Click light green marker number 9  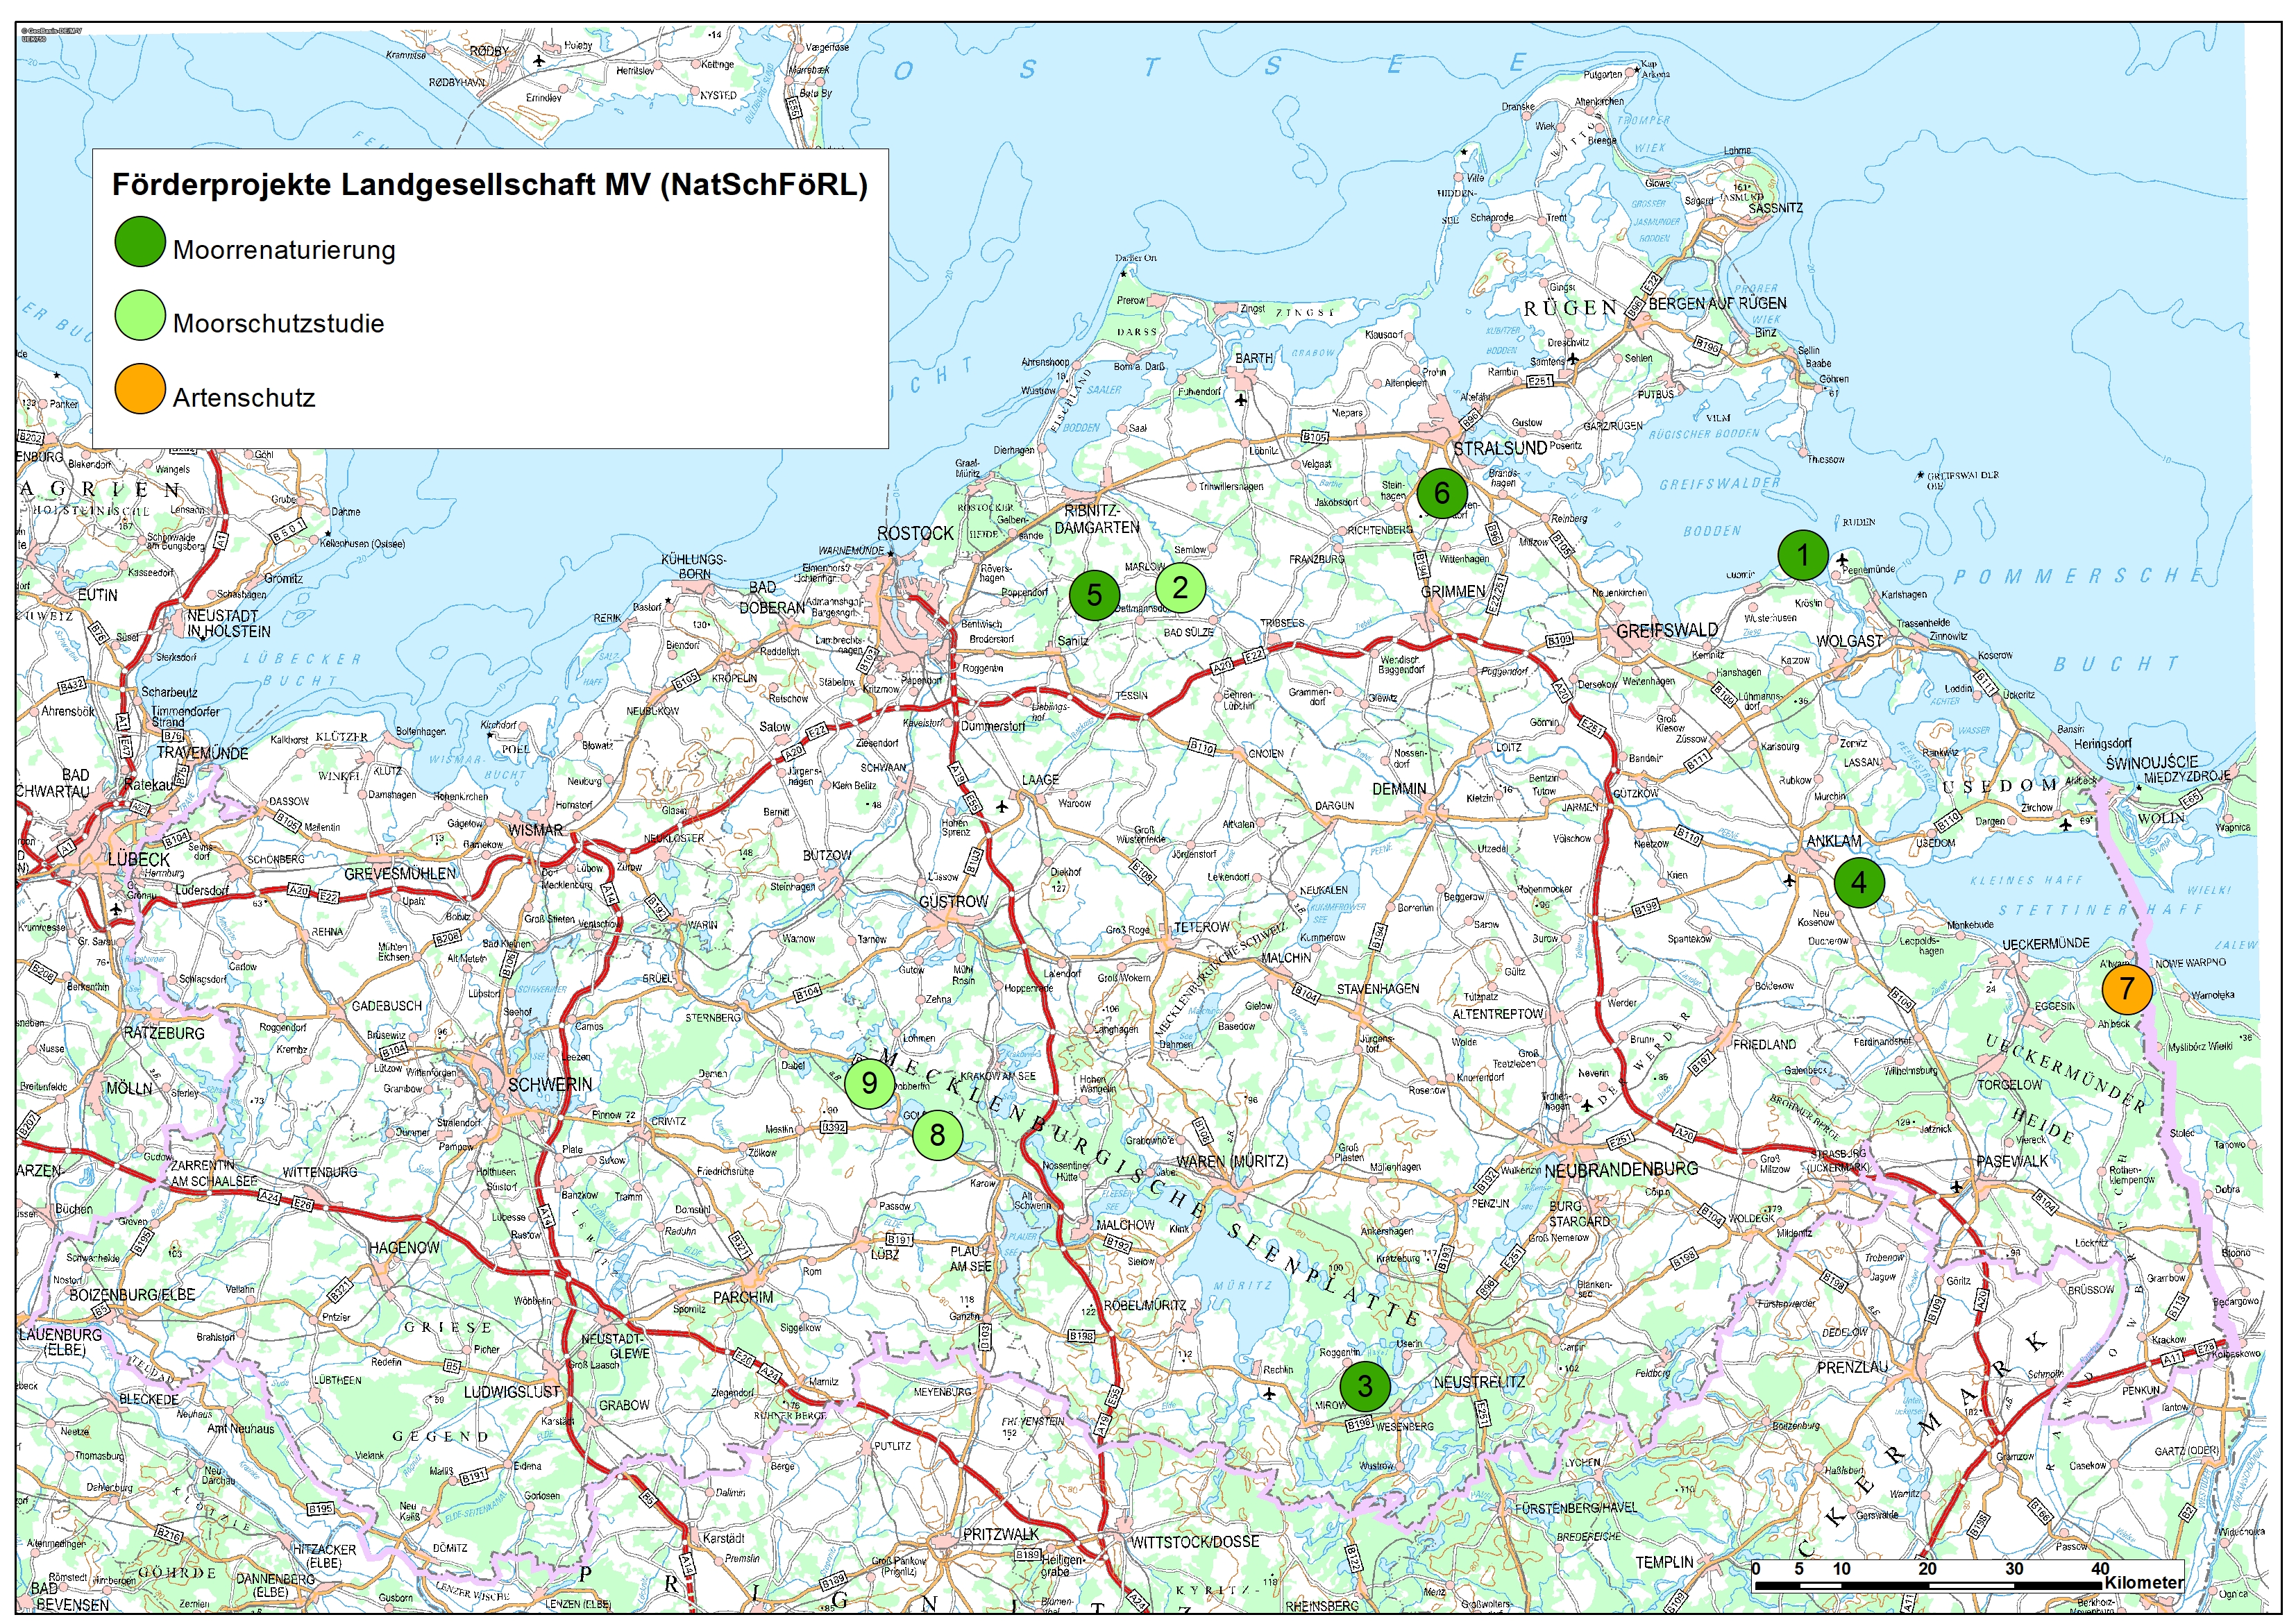tap(869, 1083)
